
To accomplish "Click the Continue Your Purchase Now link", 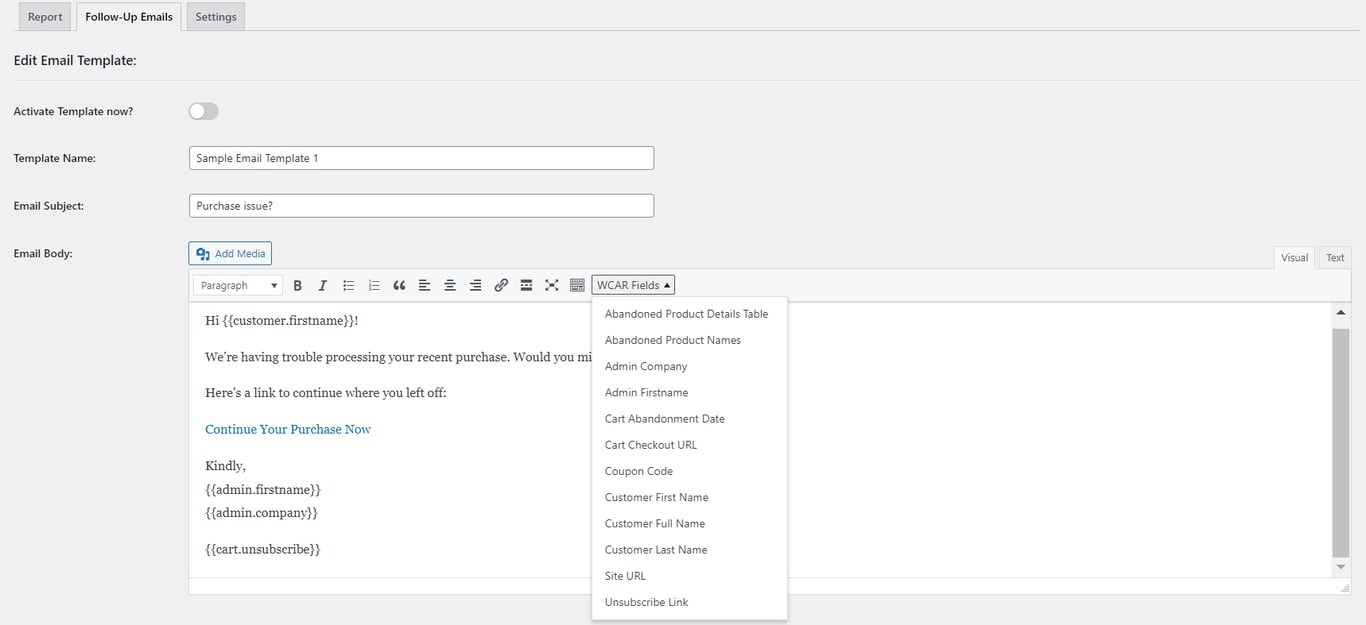I will pos(288,428).
